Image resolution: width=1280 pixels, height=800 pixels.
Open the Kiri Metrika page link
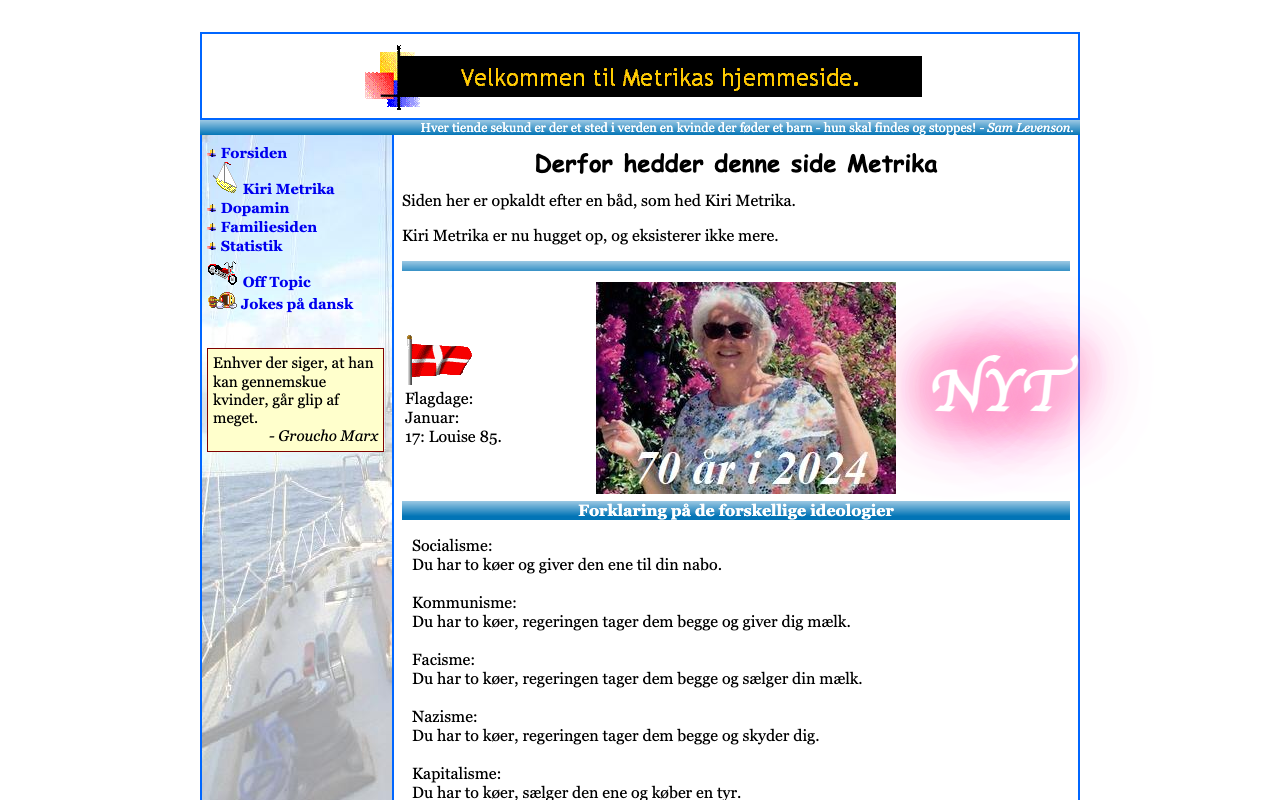point(288,189)
